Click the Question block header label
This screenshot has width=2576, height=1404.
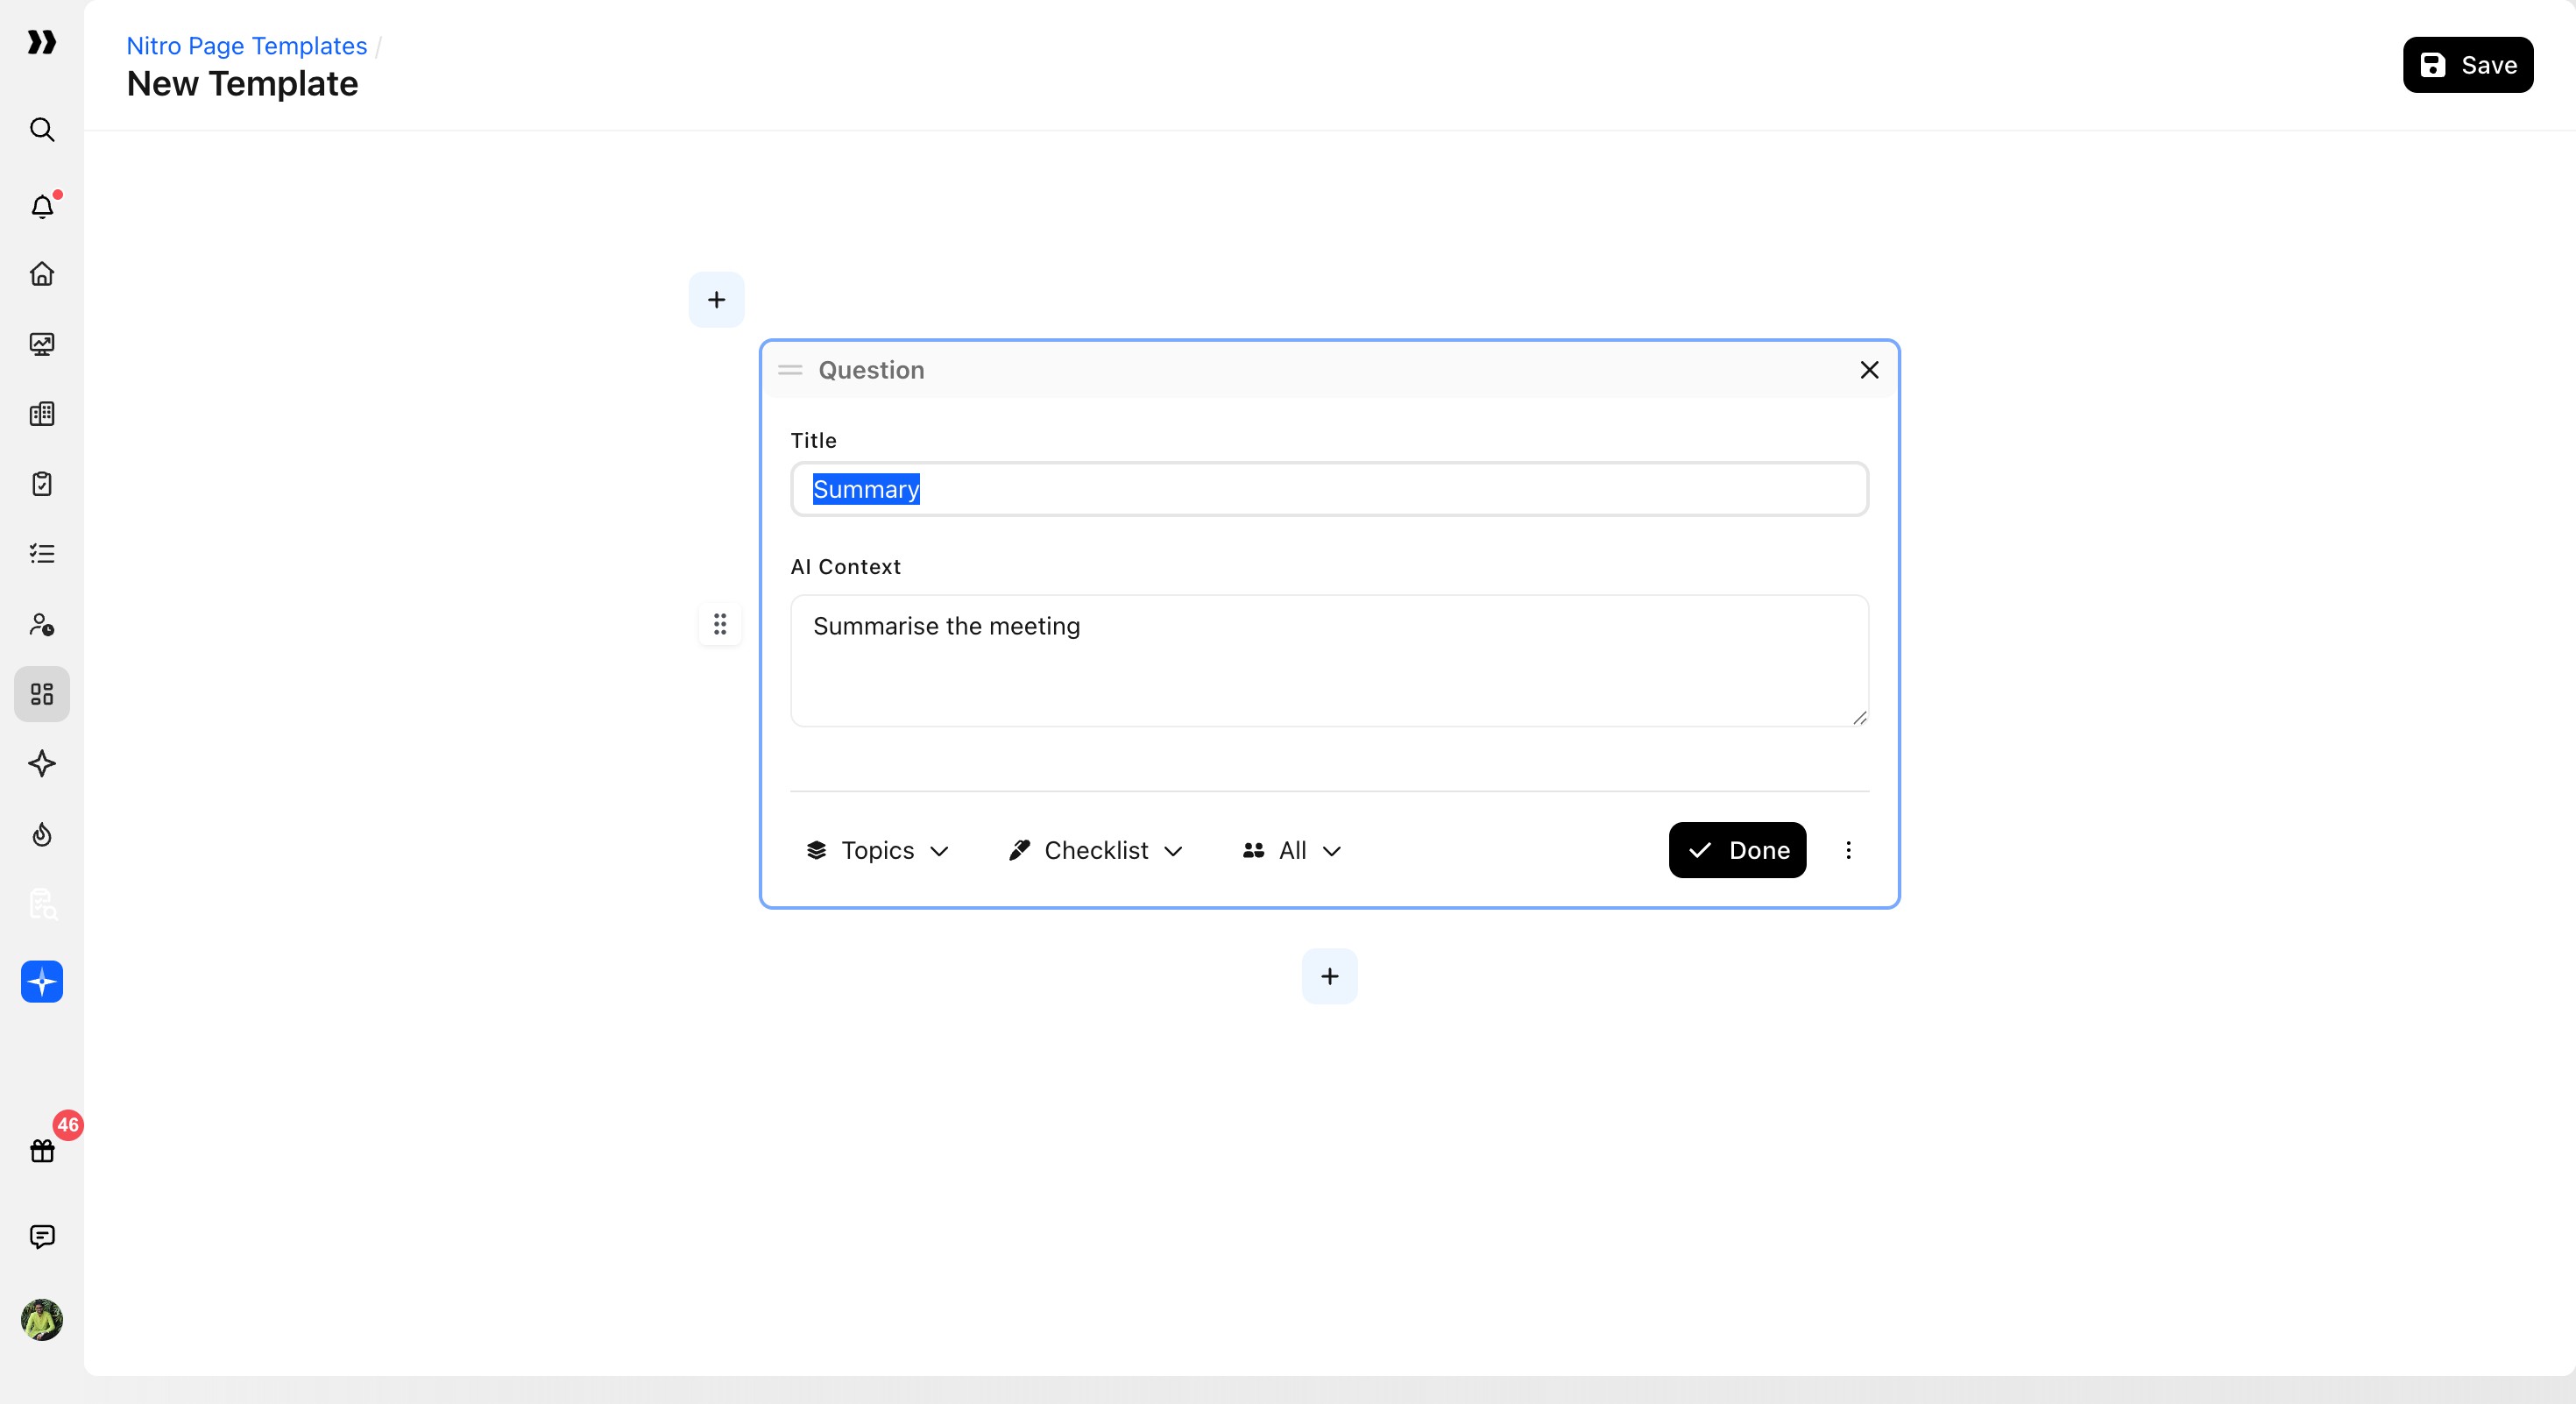(871, 370)
